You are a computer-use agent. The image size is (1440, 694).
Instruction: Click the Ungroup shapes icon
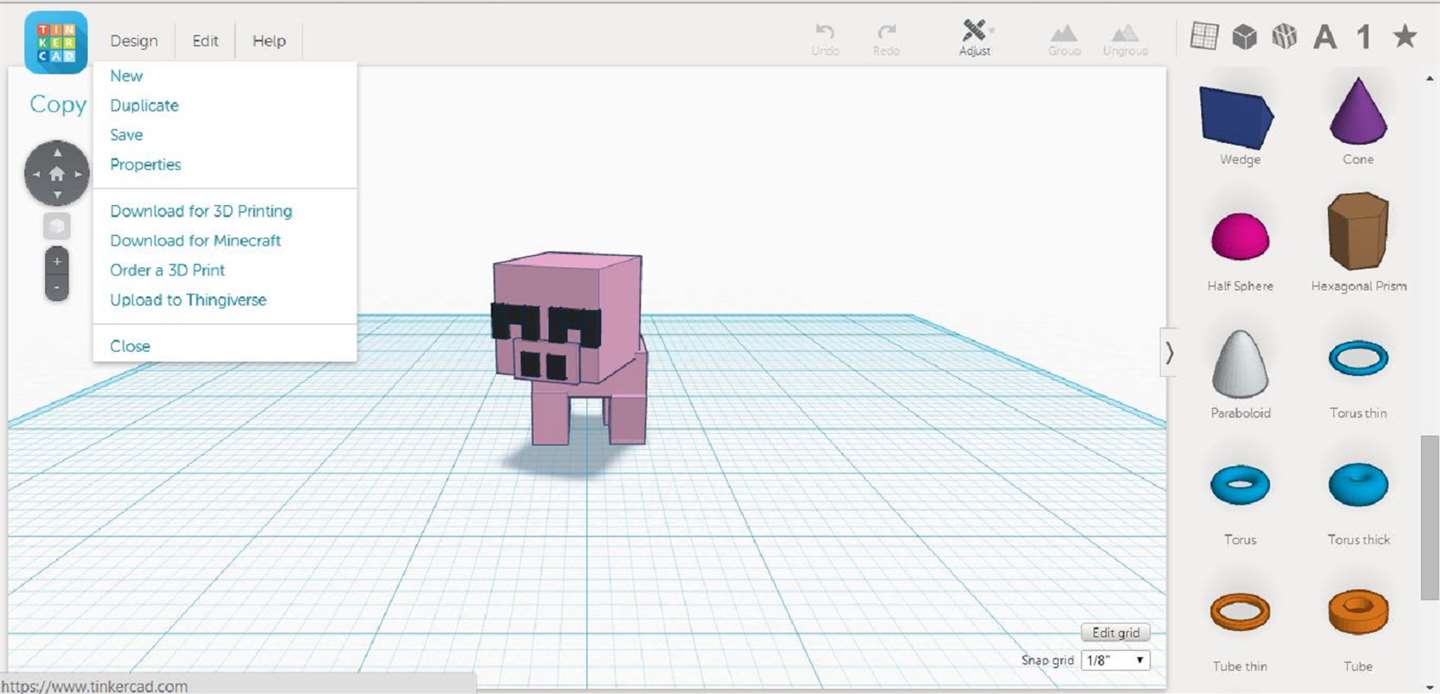pyautogui.click(x=1125, y=33)
